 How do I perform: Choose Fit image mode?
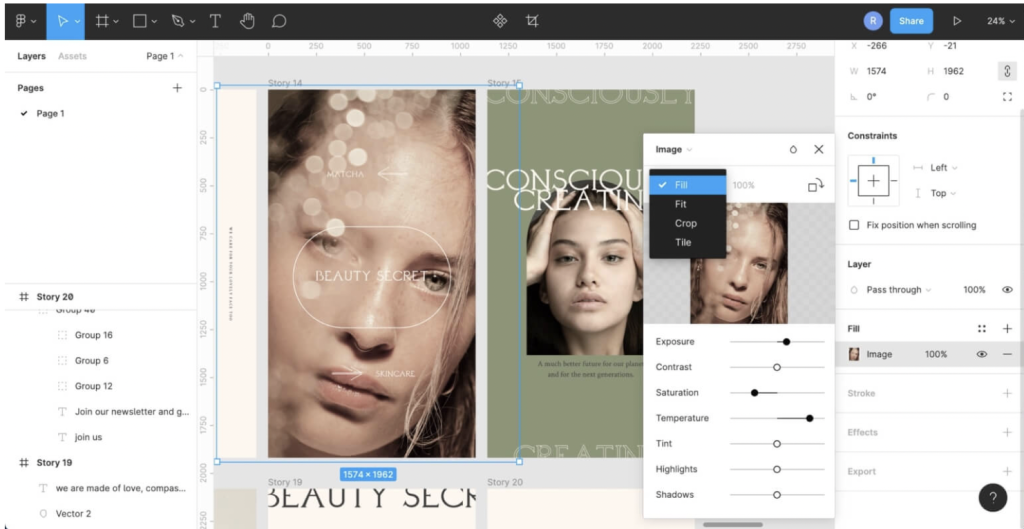688,204
